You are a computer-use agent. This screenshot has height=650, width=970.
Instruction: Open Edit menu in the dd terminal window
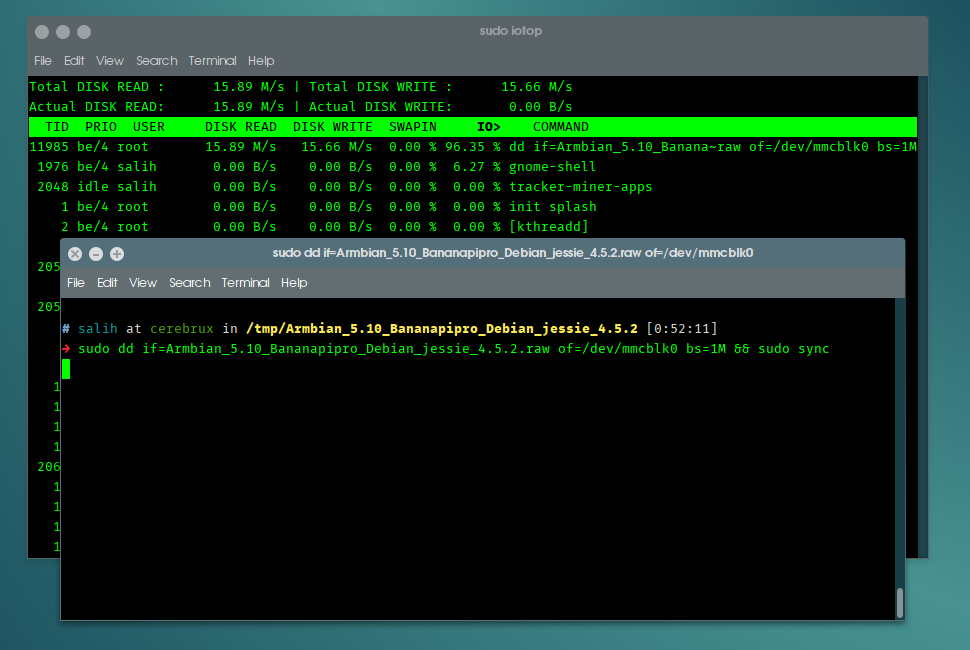tap(107, 283)
